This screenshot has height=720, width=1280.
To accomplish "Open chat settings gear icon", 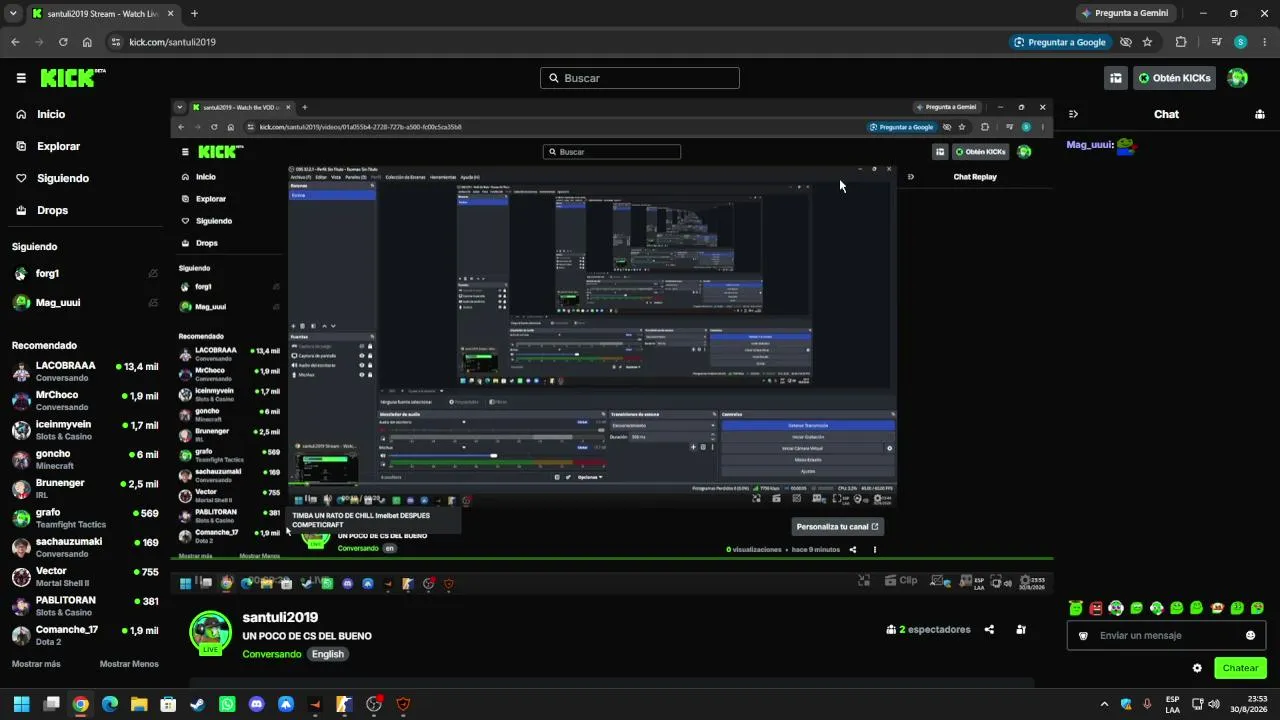I will coord(1197,668).
